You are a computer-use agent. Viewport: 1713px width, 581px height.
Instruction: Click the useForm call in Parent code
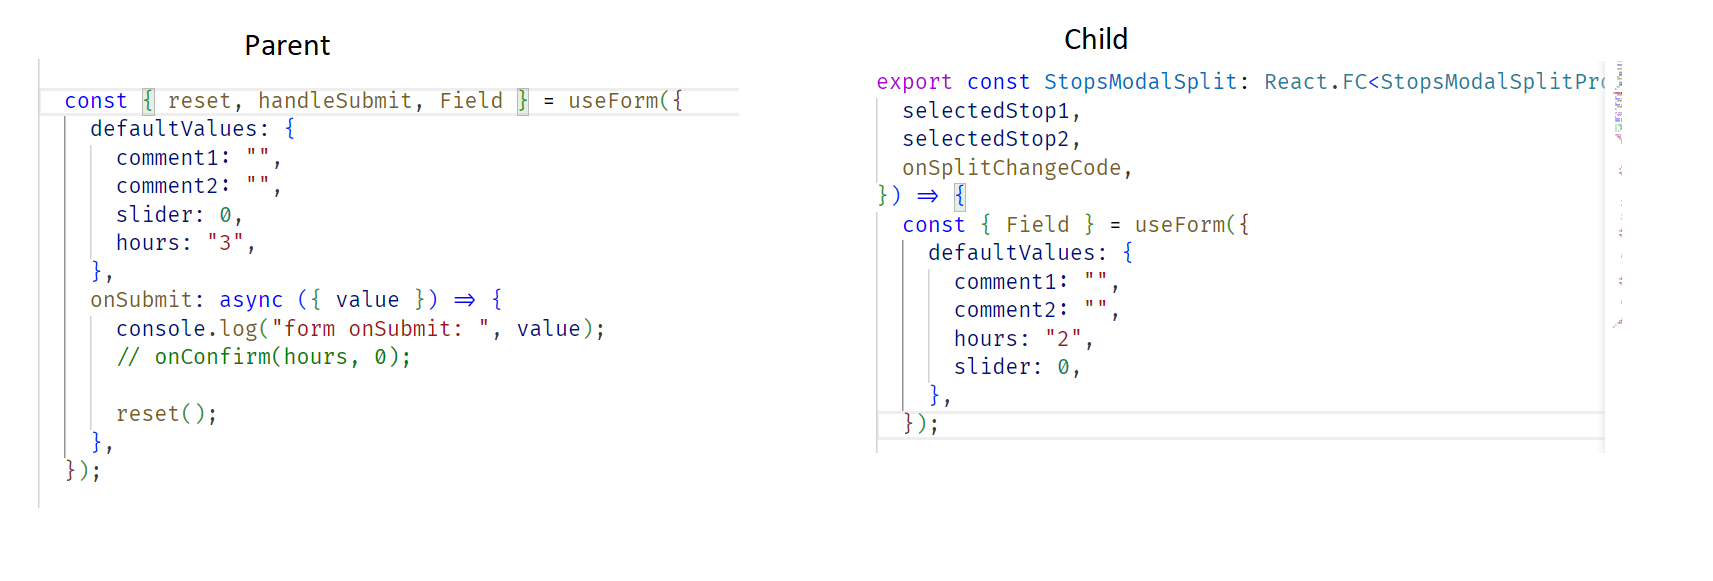point(613,101)
